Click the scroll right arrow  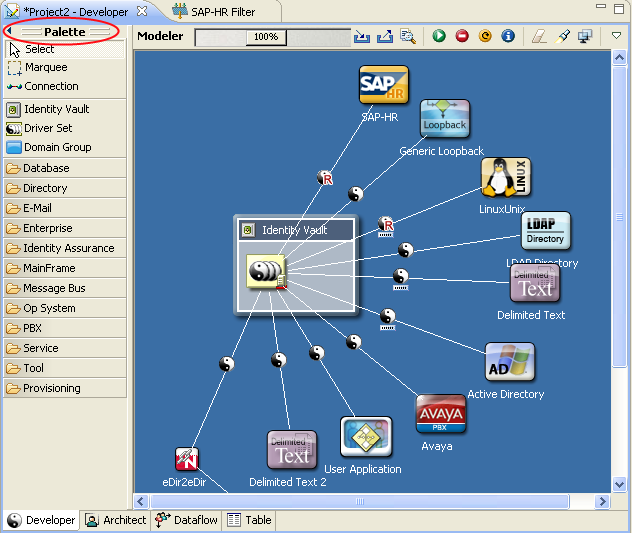[x=603, y=502]
